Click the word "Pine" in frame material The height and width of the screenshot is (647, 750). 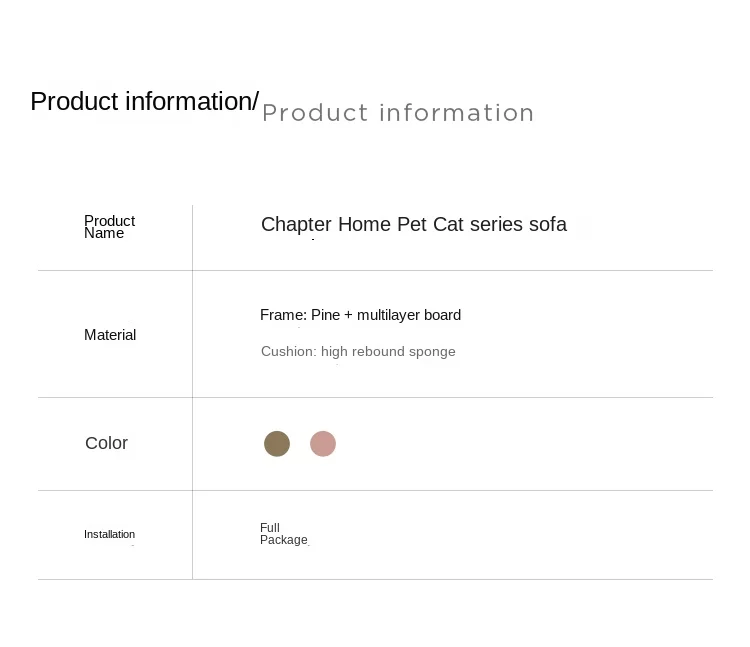[326, 315]
